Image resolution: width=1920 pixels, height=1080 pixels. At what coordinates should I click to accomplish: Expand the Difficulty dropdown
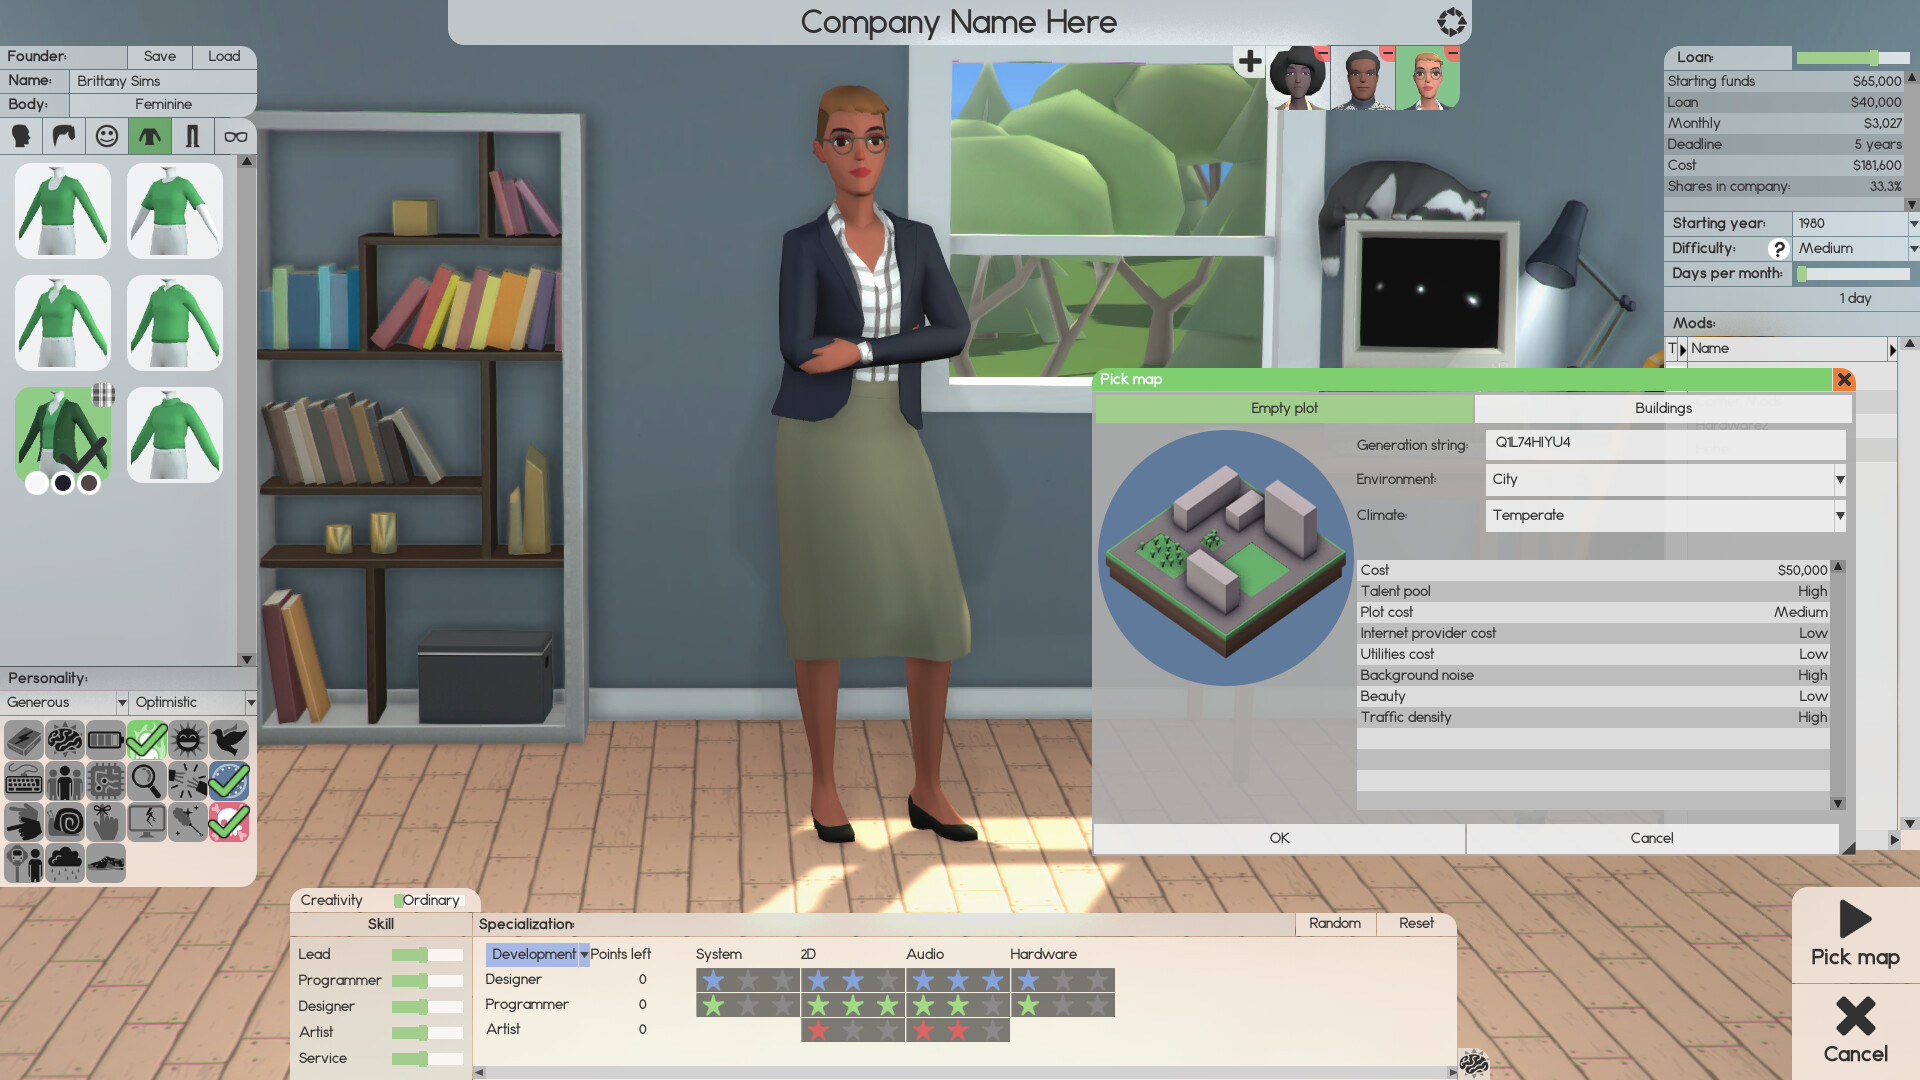point(1904,248)
